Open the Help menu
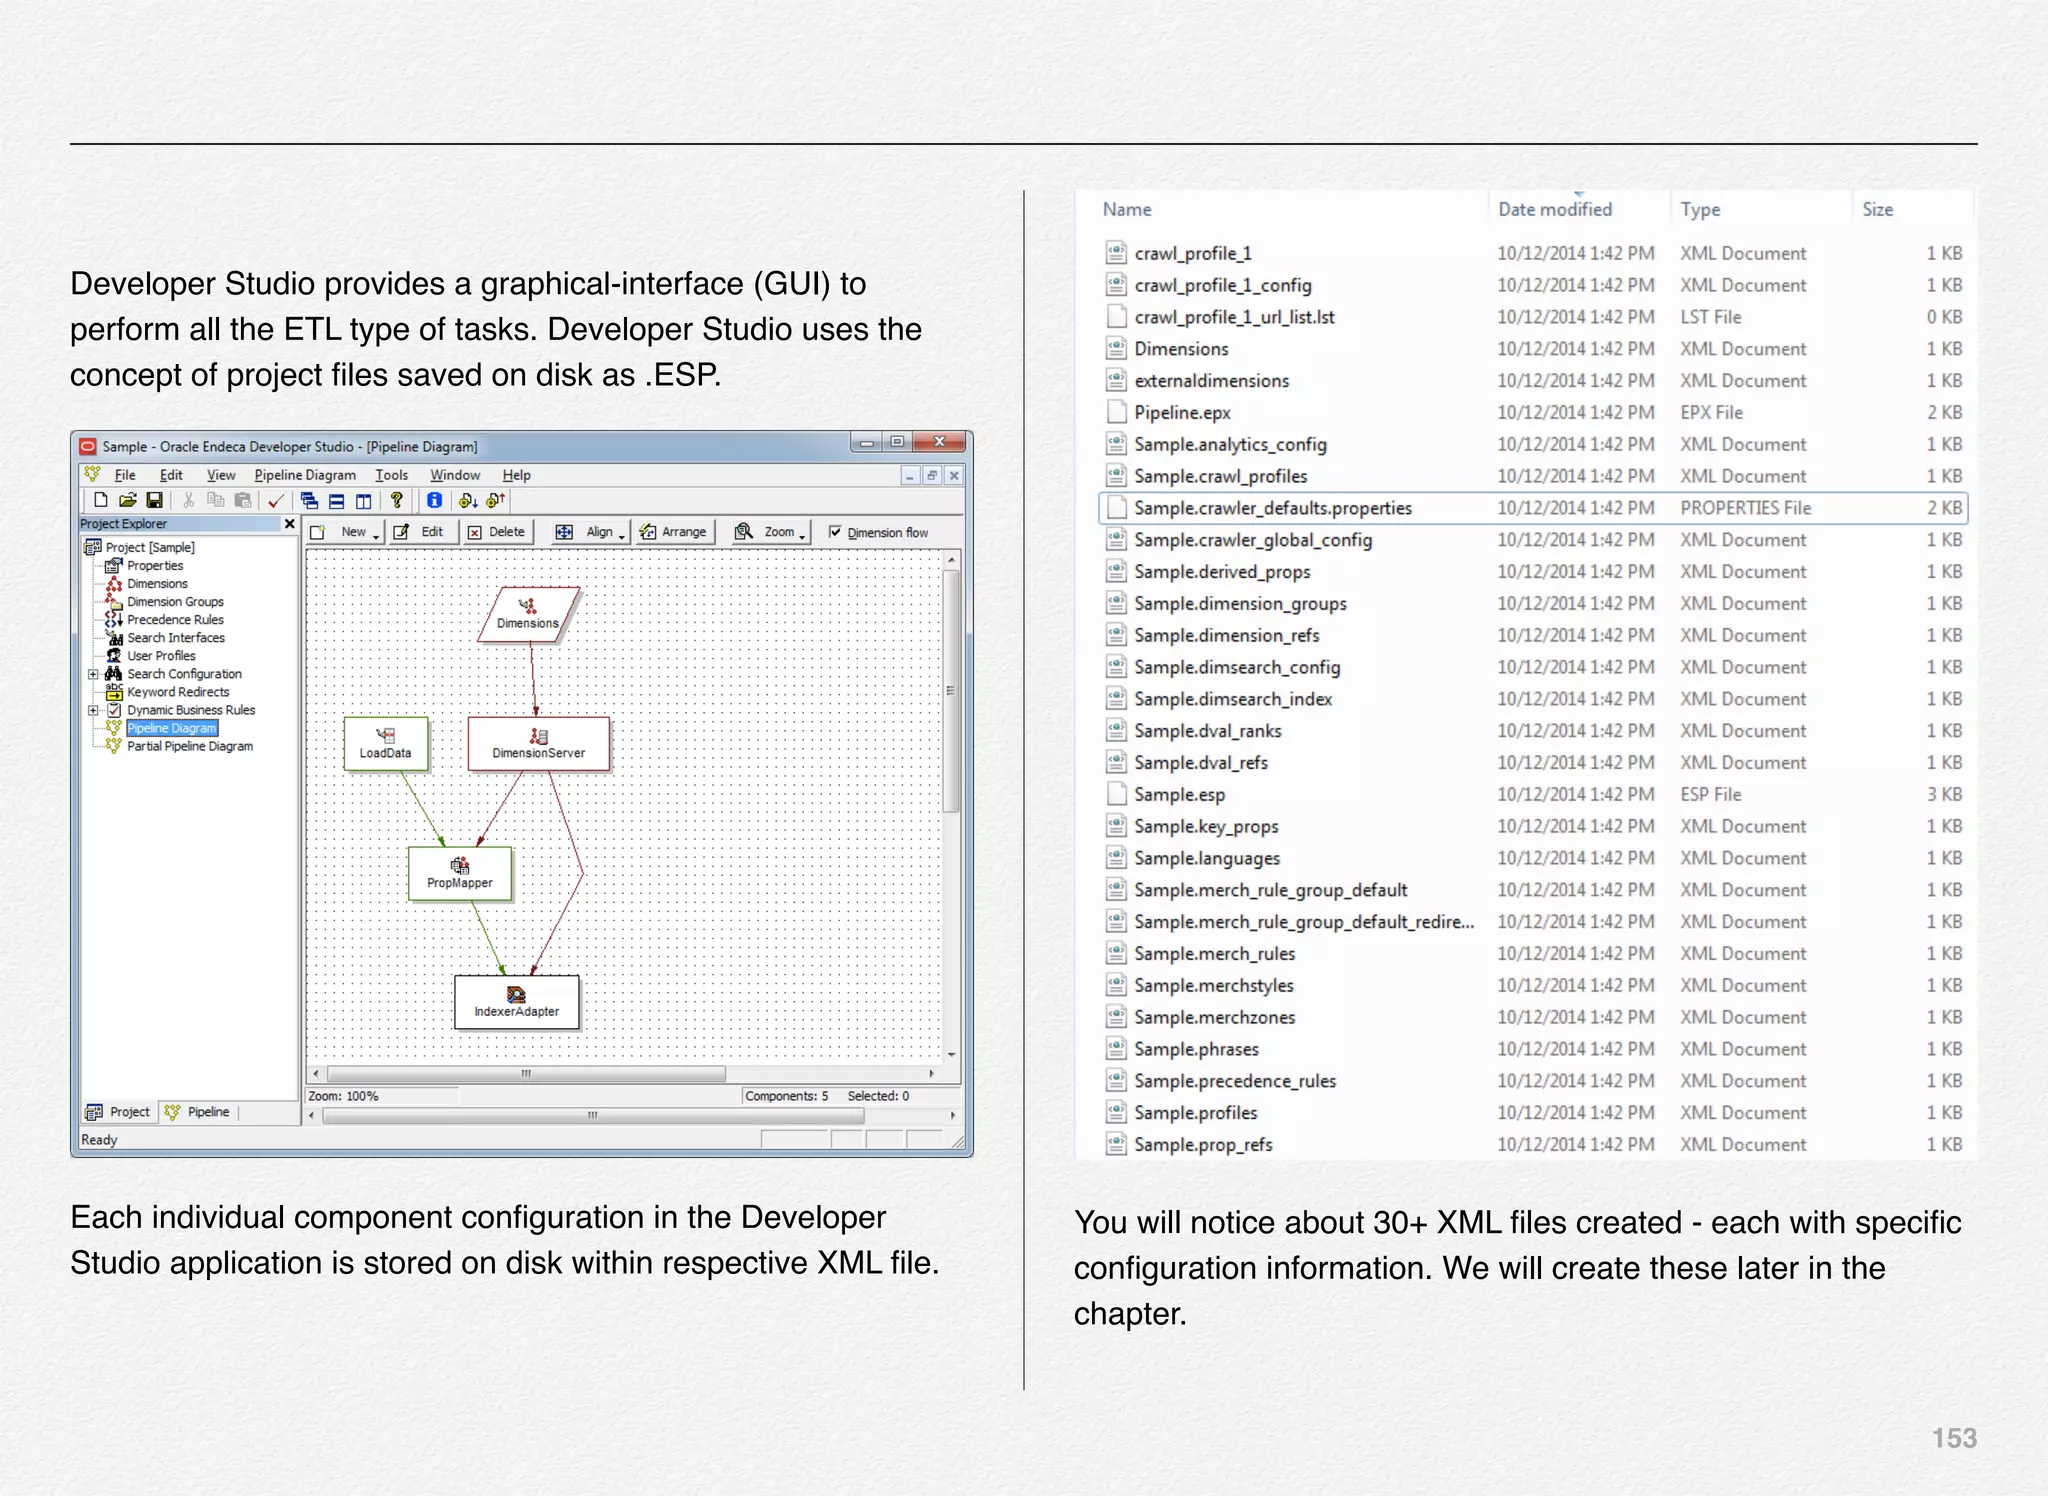 (x=516, y=475)
